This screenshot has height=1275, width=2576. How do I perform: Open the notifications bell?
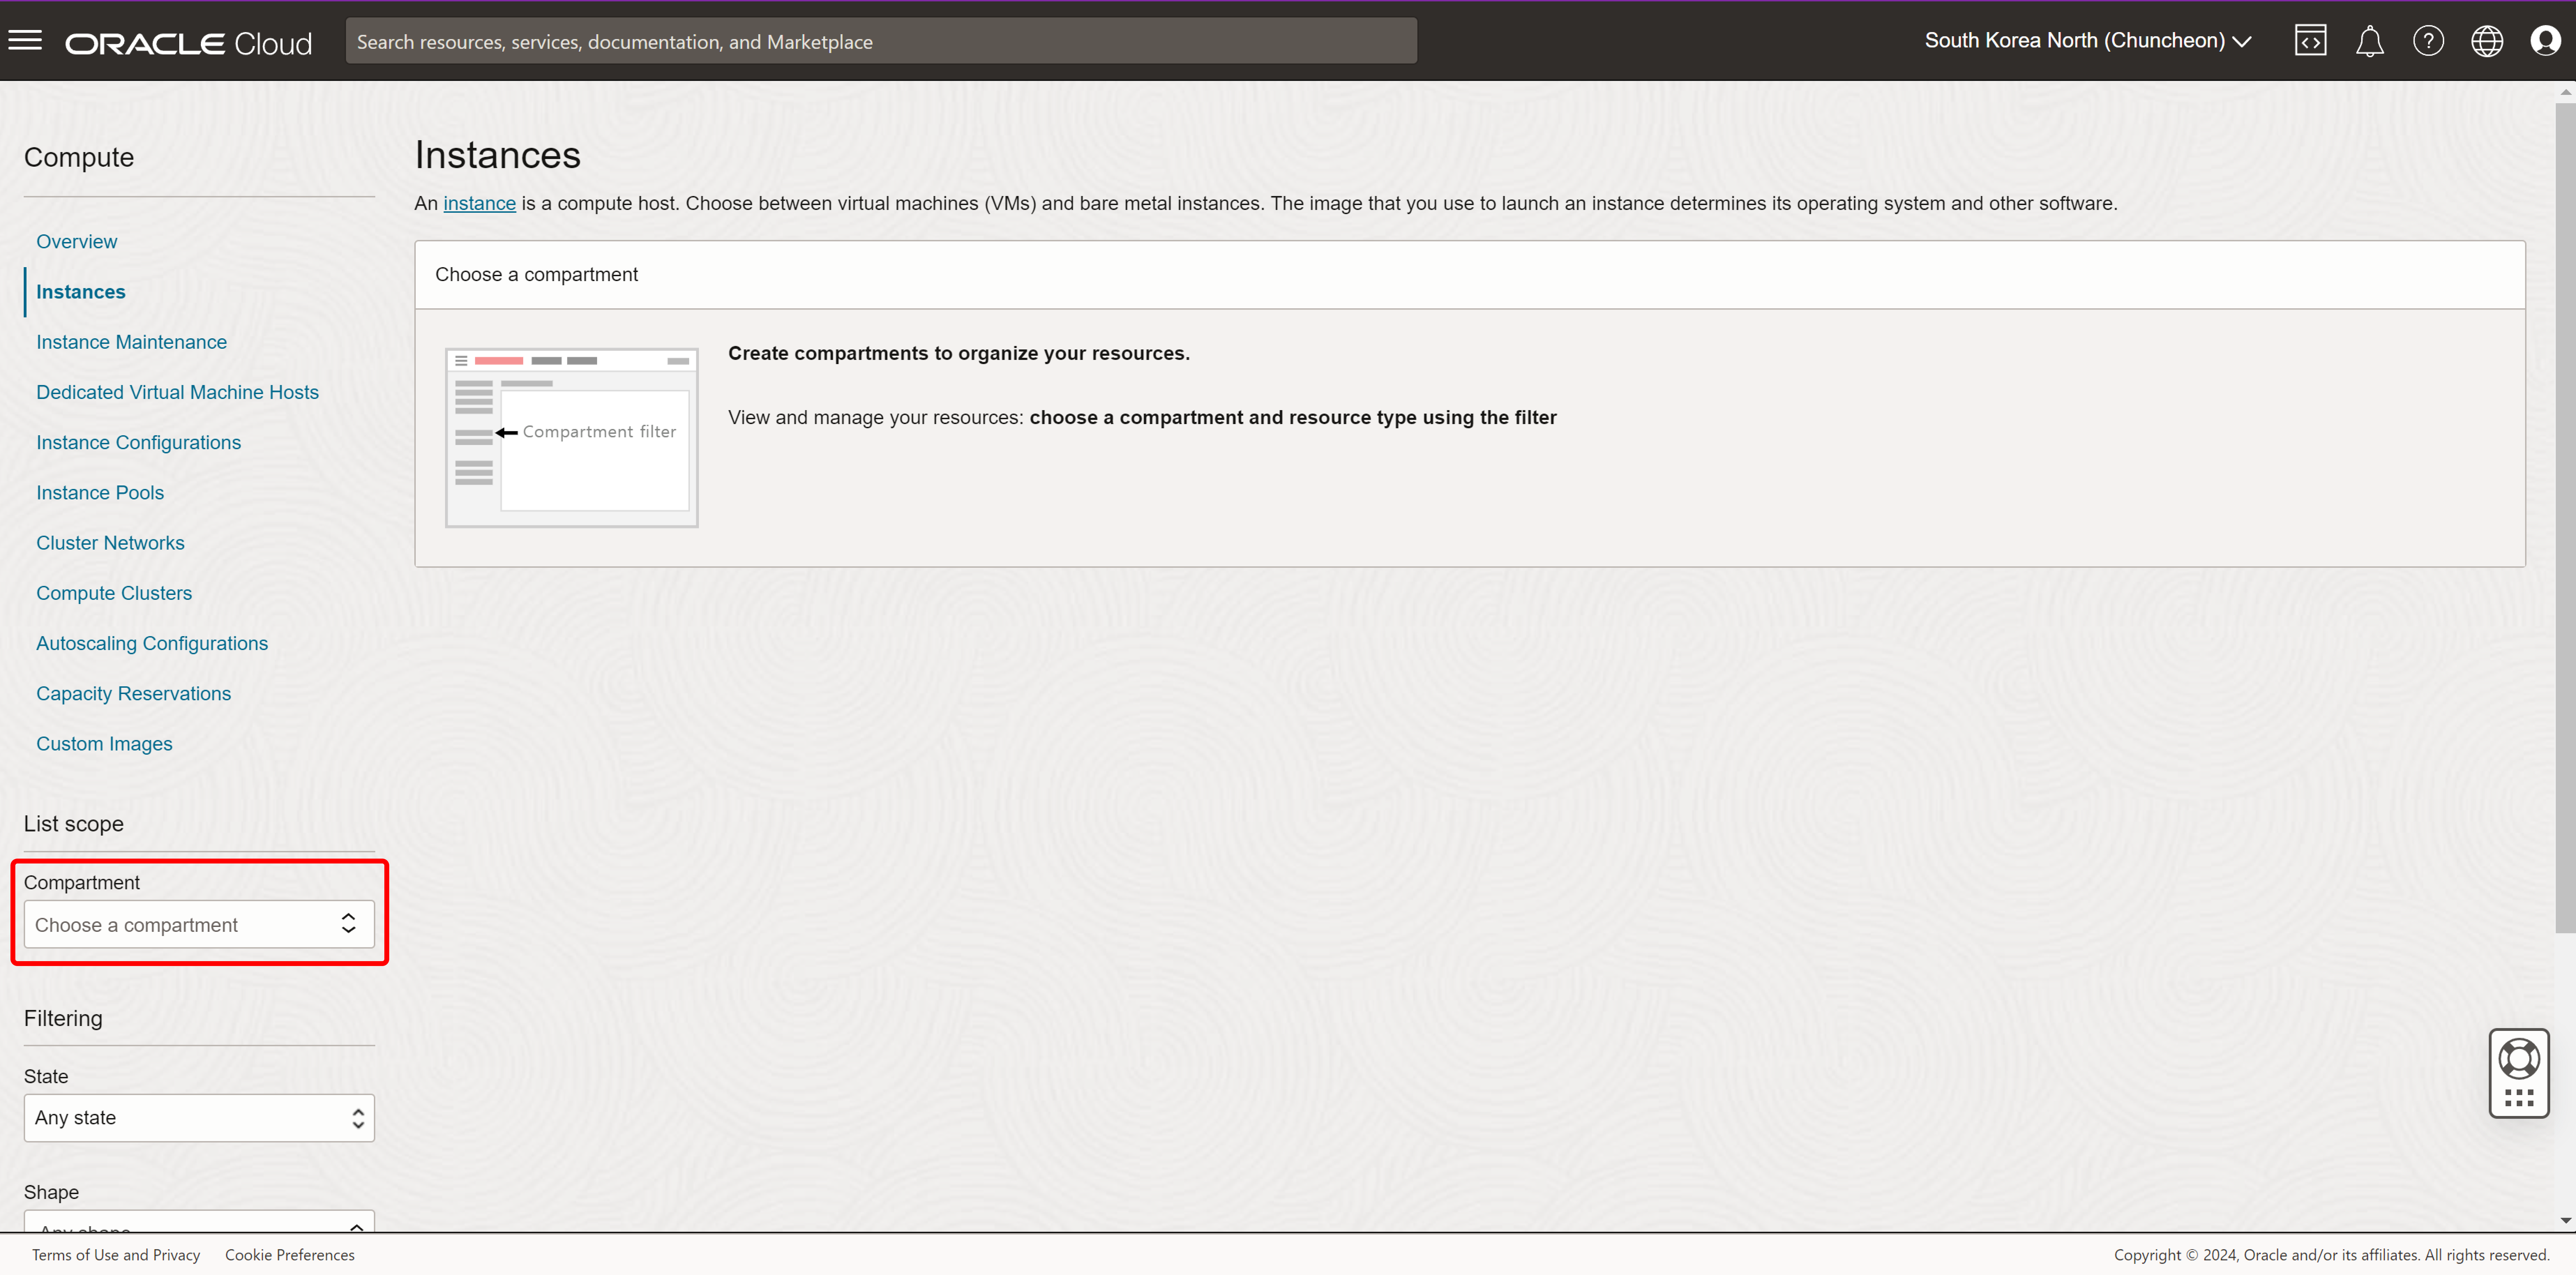pyautogui.click(x=2369, y=41)
